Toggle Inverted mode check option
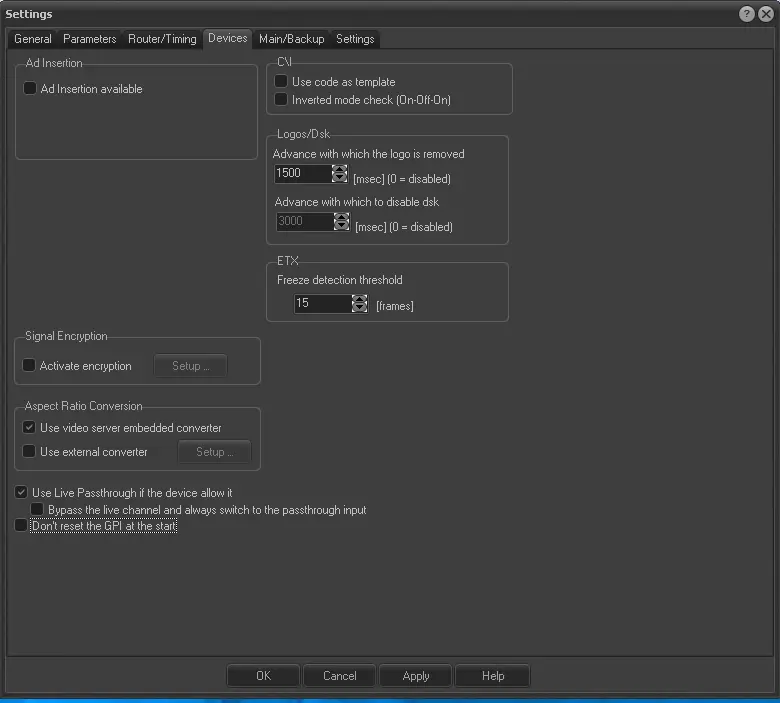 [x=281, y=100]
